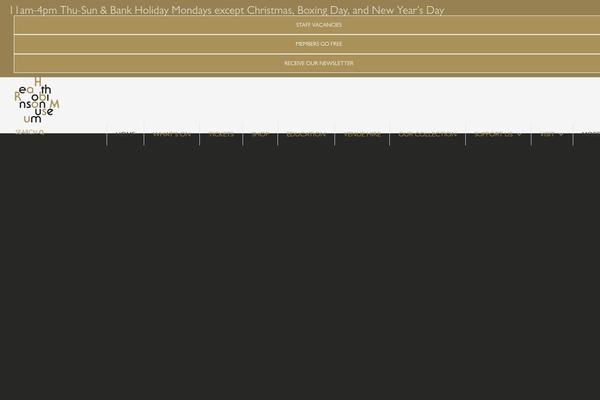Expand the Support Us dropdown menu
Viewport: 600px width, 400px height.
coord(498,134)
